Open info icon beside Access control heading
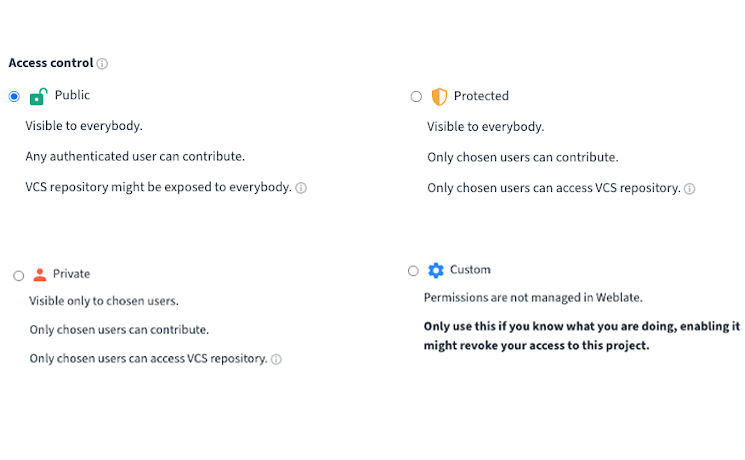This screenshot has width=745, height=460. point(102,64)
